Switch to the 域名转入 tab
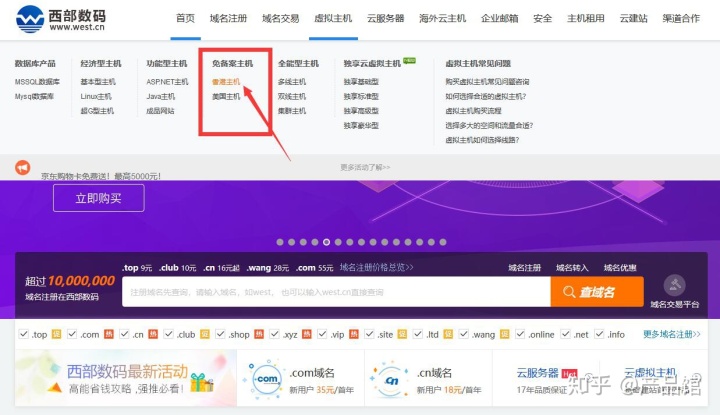 572,268
